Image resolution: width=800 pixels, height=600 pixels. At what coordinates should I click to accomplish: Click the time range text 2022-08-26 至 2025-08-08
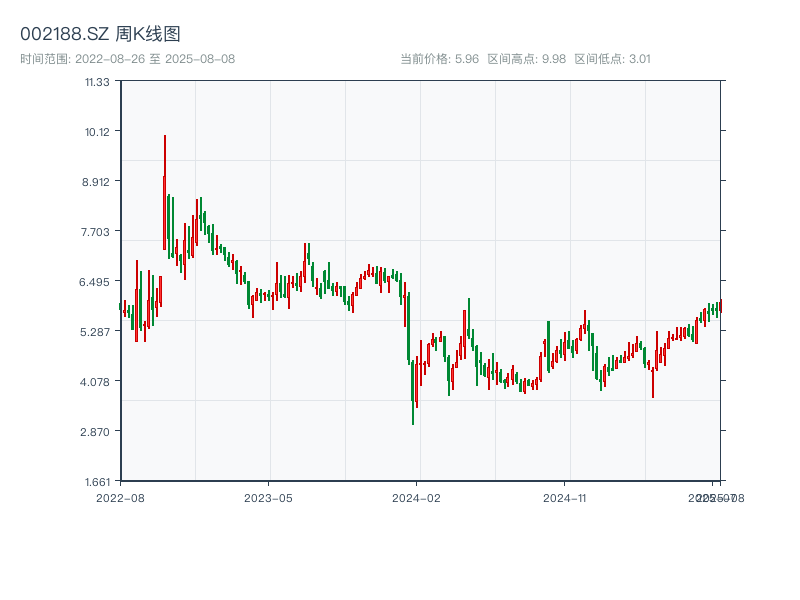tap(127, 59)
